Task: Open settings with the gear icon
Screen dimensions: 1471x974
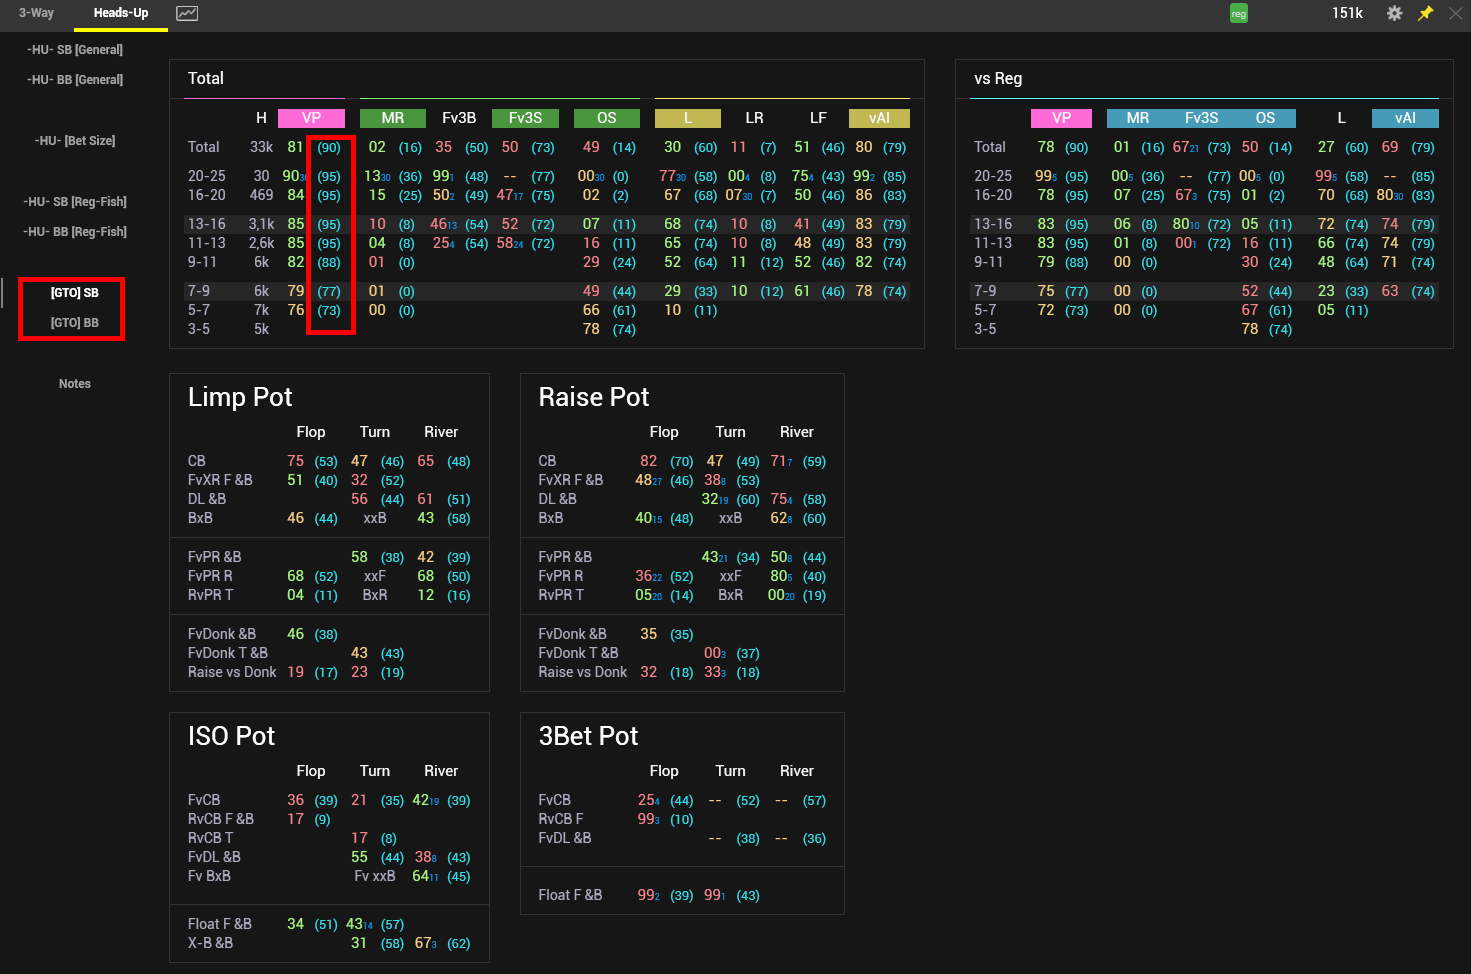Action: tap(1394, 13)
